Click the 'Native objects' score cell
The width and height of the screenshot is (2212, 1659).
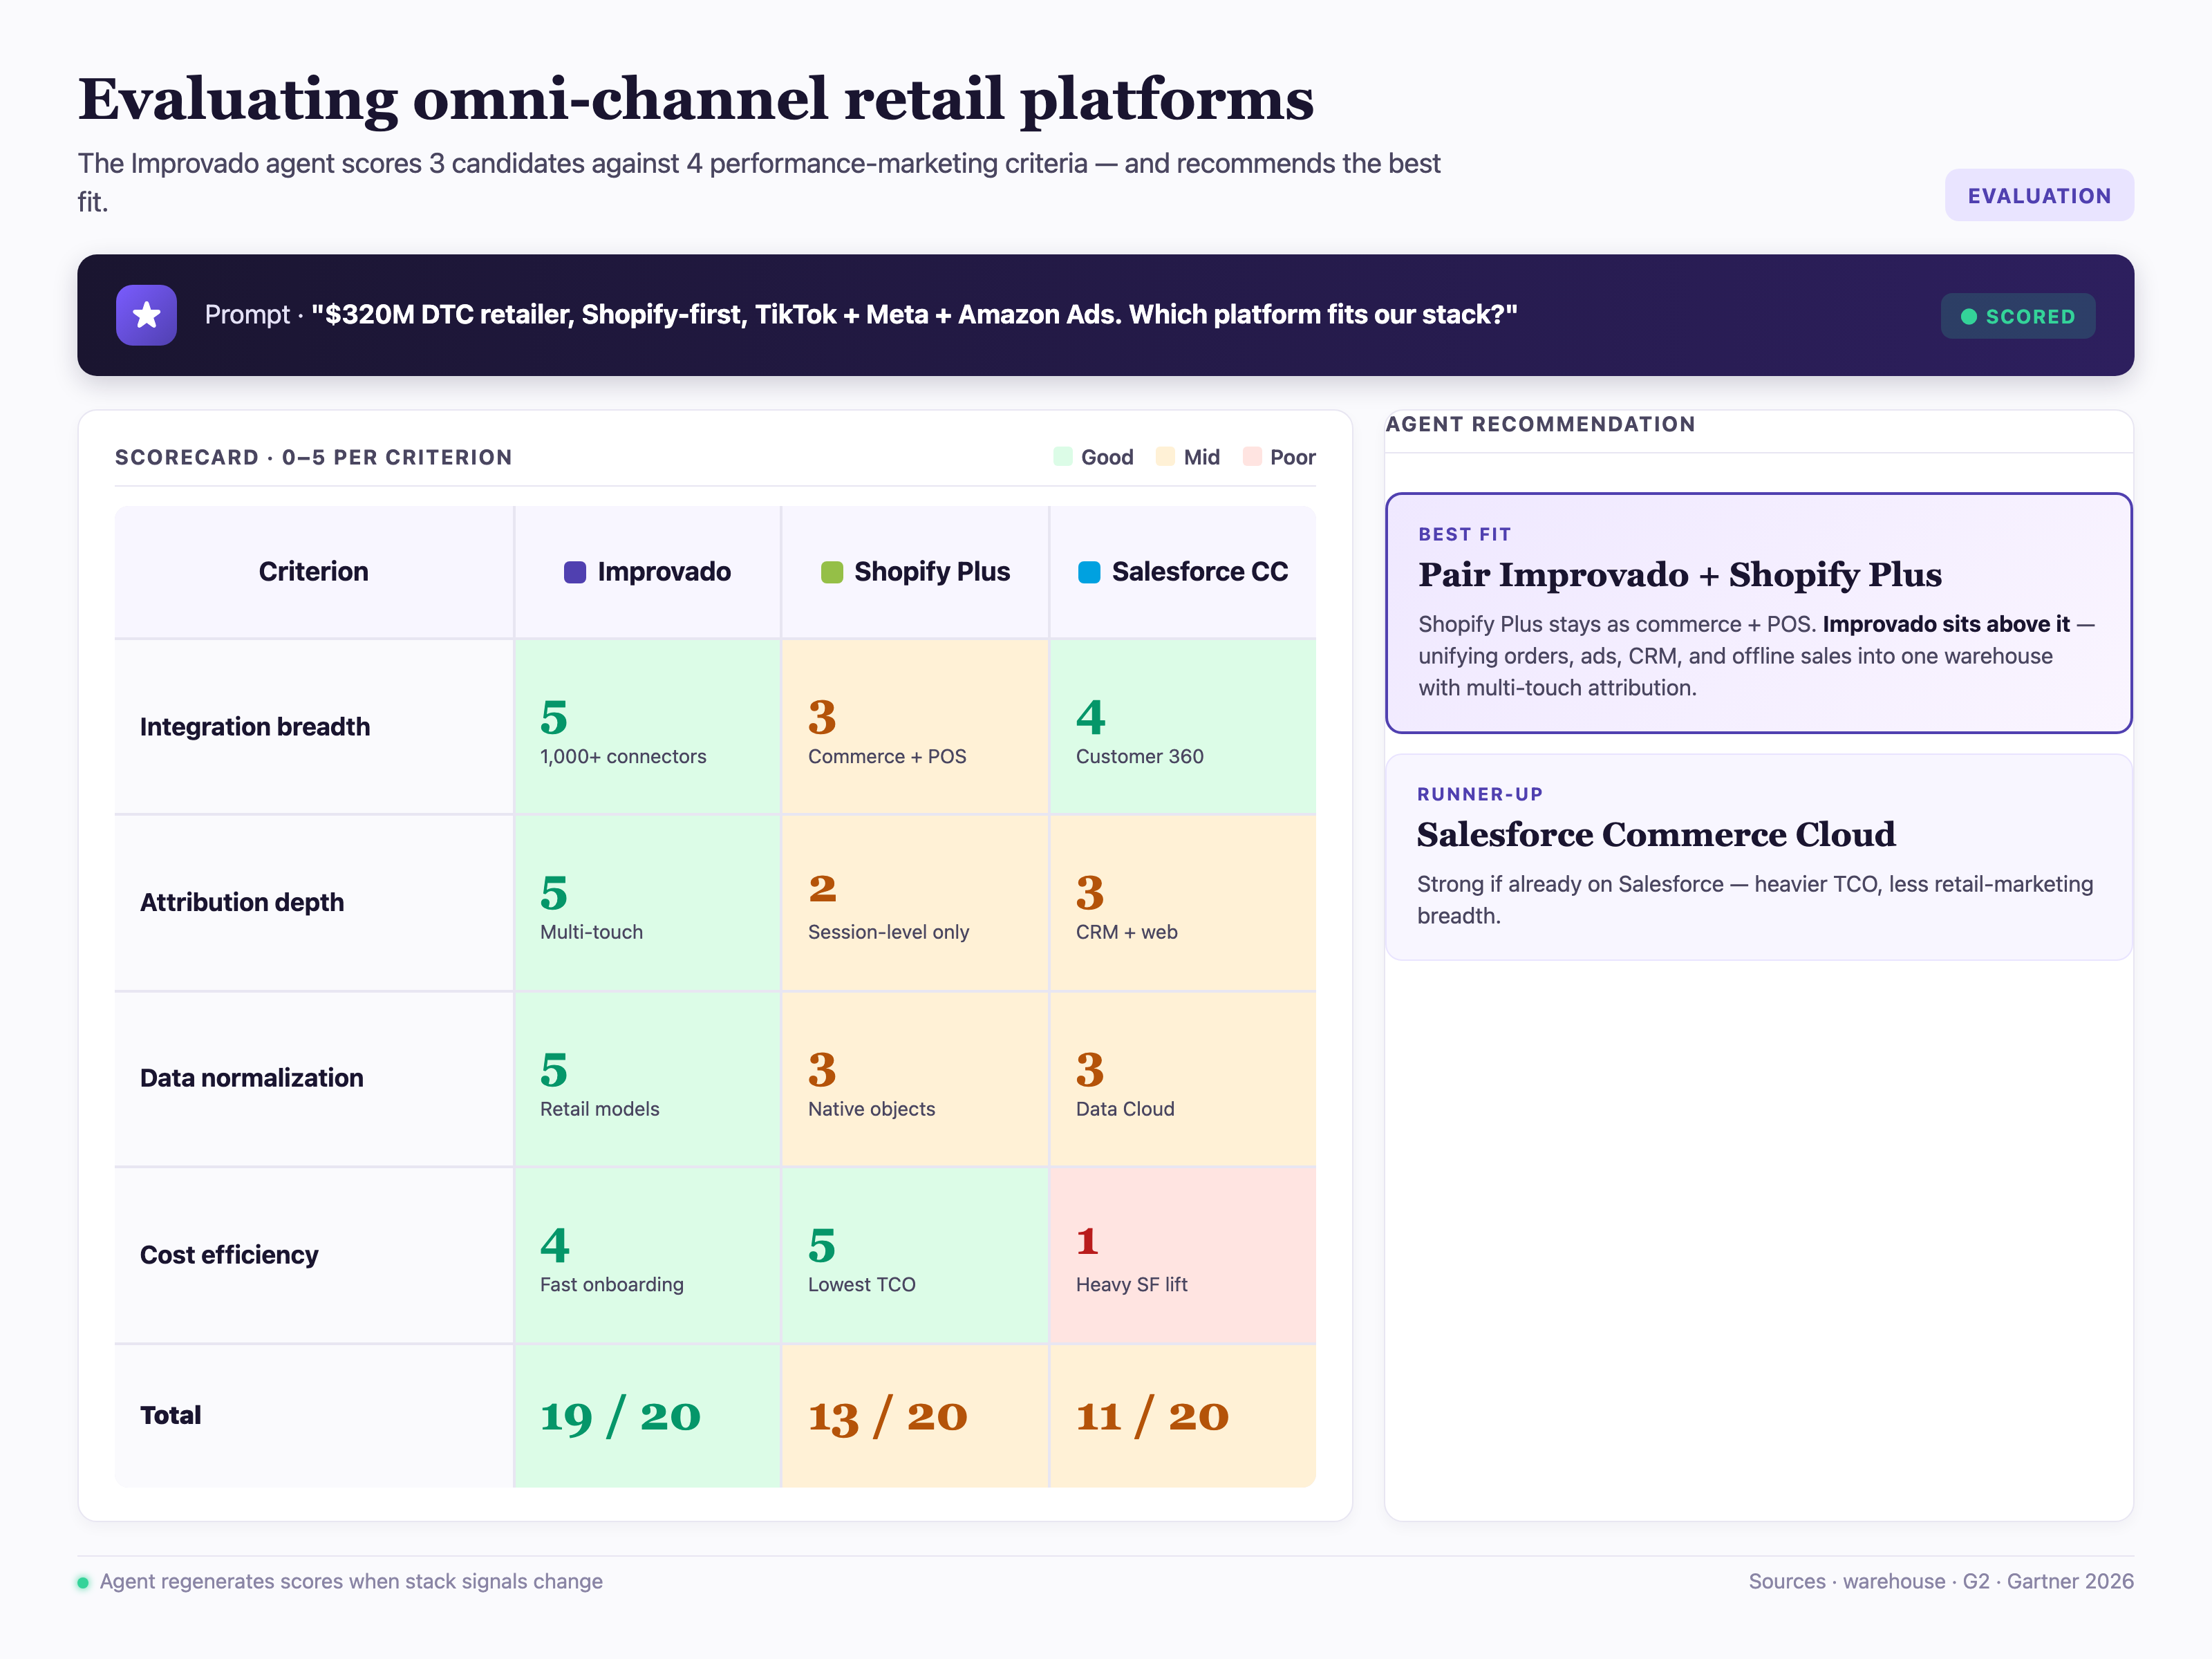click(915, 1079)
